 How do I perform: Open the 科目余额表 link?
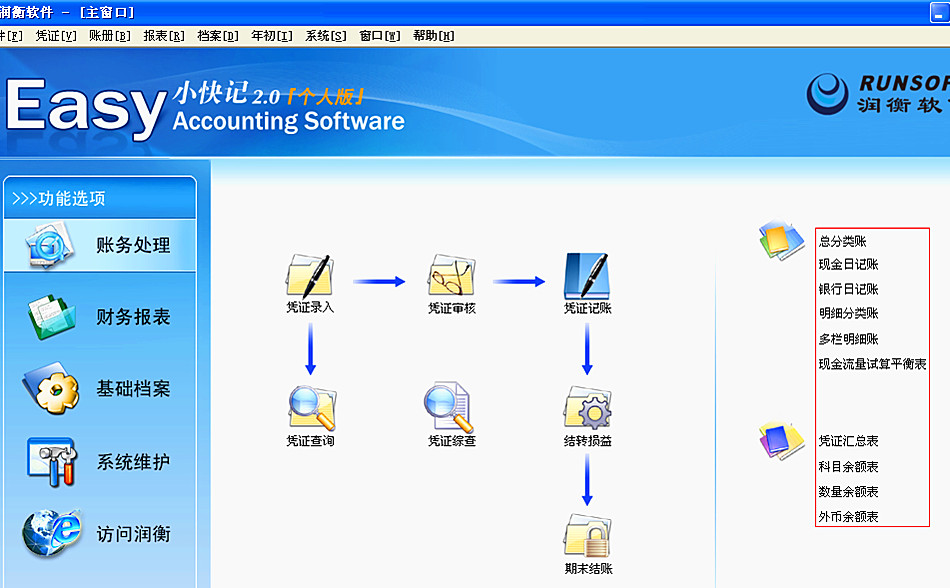tap(848, 466)
